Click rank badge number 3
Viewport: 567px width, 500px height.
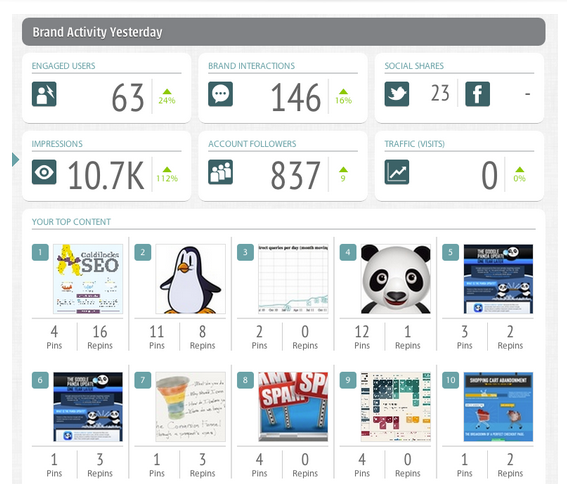pos(246,252)
